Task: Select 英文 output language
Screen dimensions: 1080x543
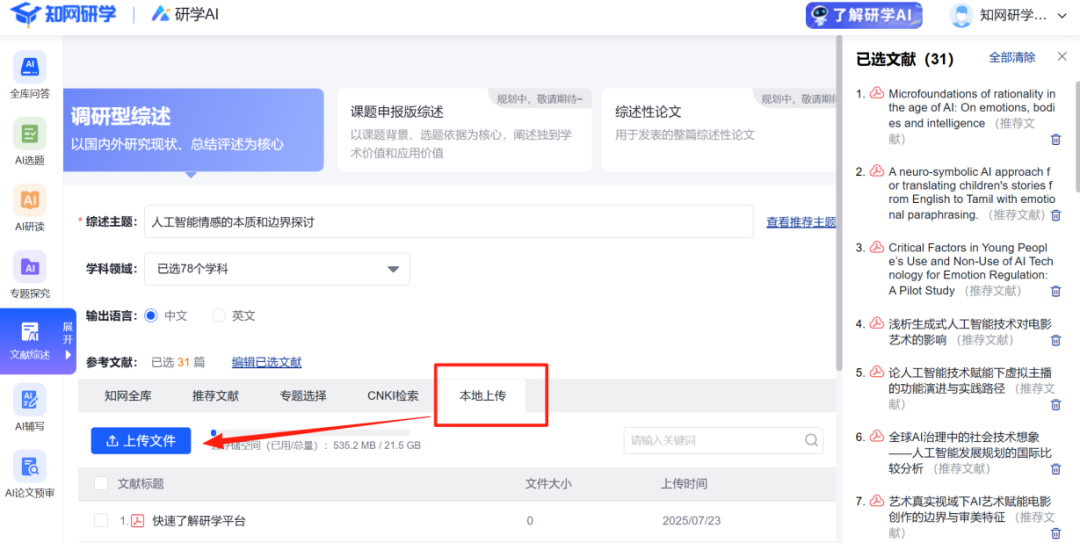Action: click(219, 316)
